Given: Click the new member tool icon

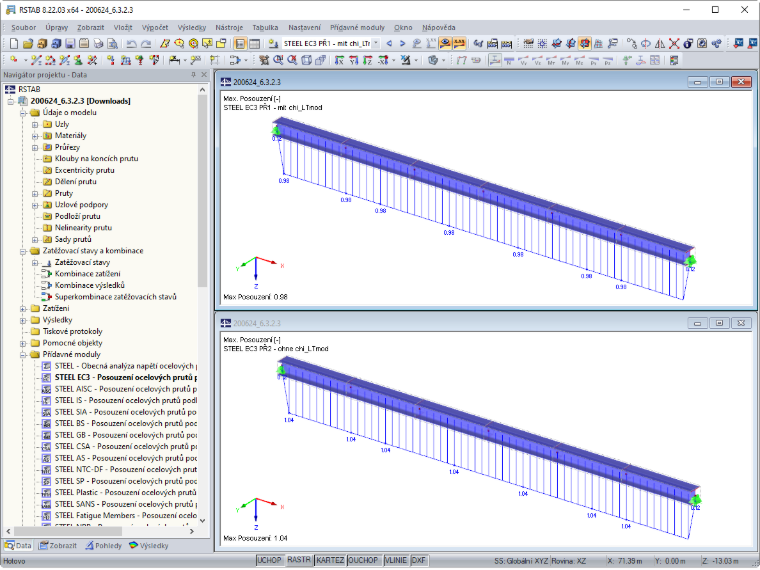Looking at the screenshot, I should [x=36, y=60].
